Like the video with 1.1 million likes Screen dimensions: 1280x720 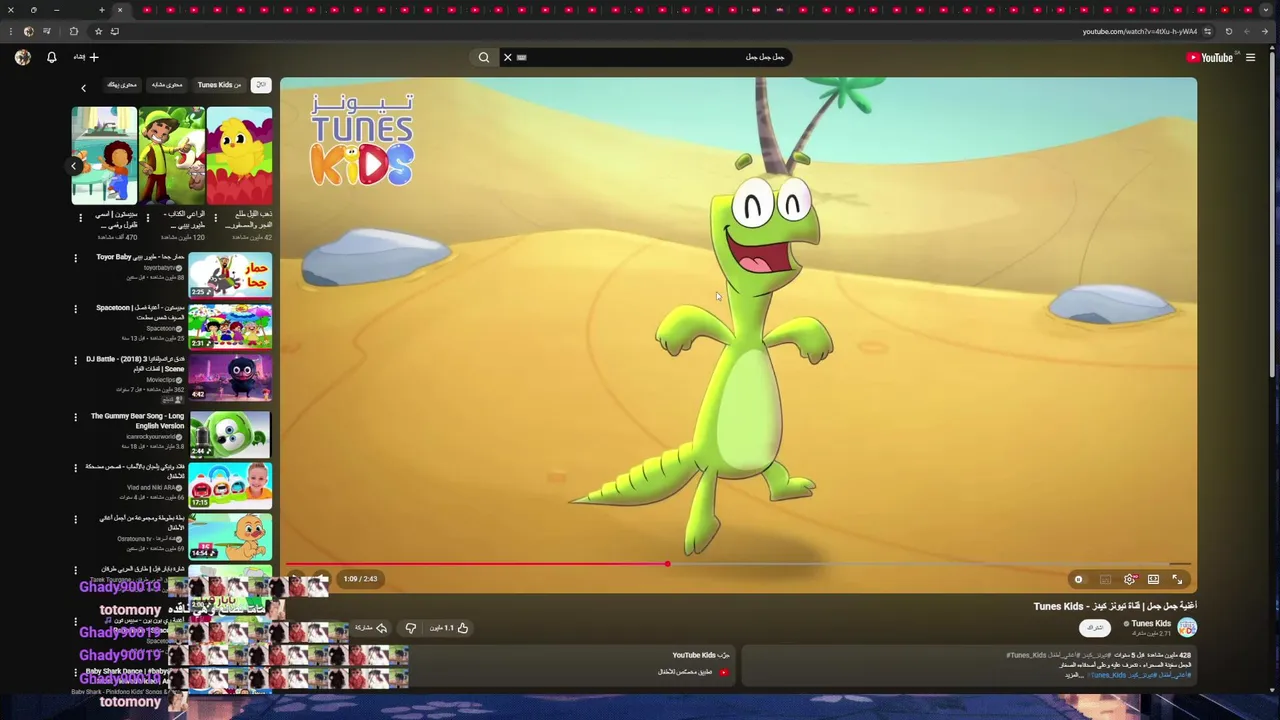point(449,628)
